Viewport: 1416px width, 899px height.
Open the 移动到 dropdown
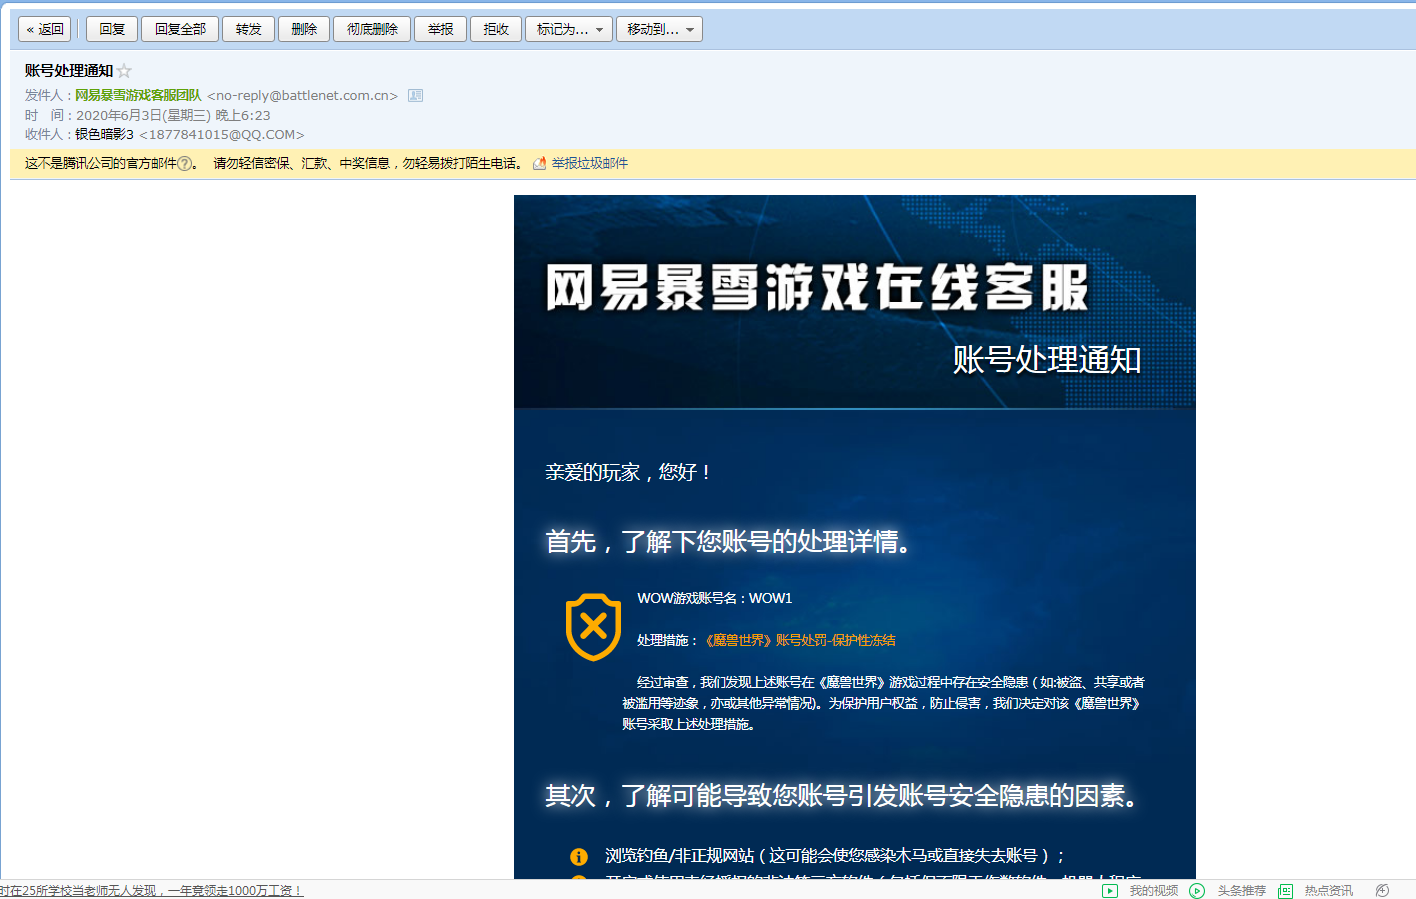659,29
